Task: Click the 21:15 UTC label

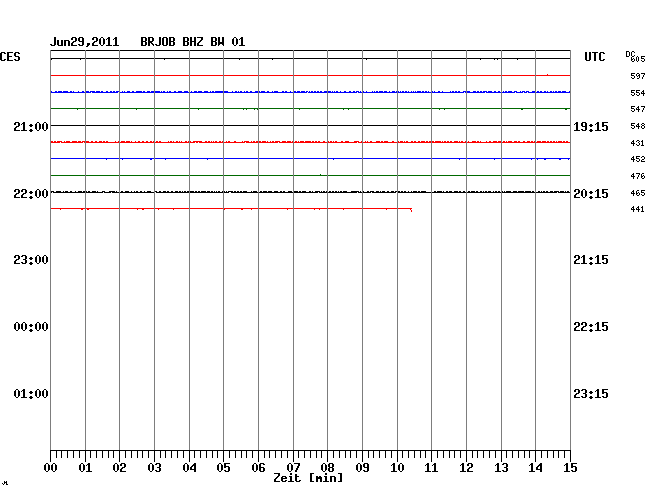Action: point(591,260)
